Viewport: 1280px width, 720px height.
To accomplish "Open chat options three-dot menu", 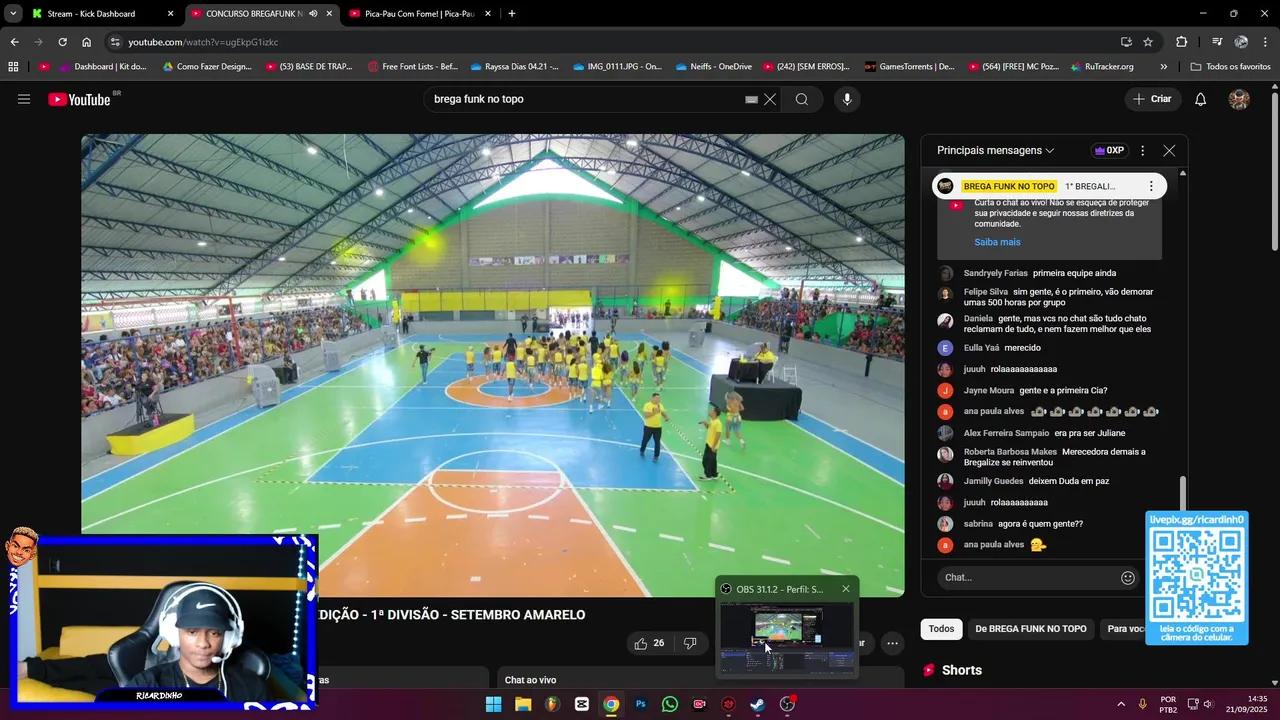I will (x=1143, y=150).
